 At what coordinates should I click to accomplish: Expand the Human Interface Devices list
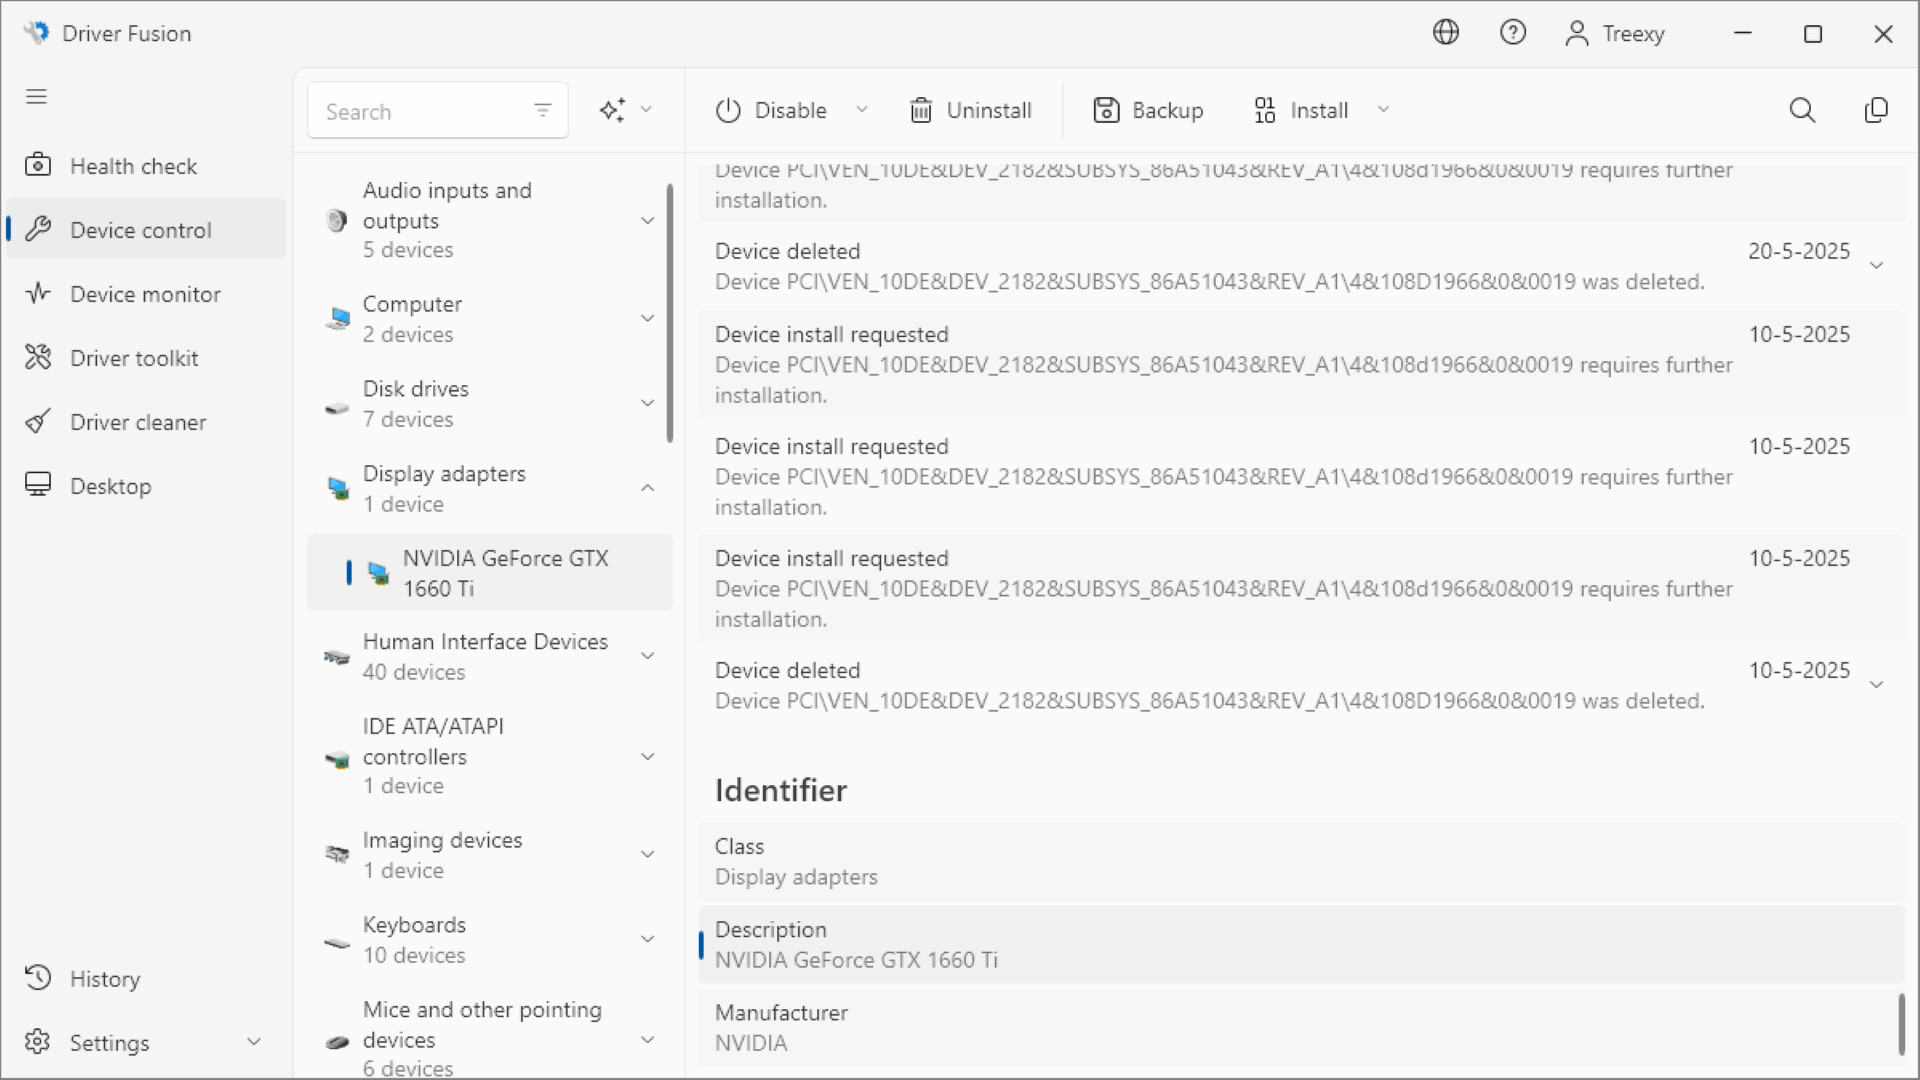pyautogui.click(x=648, y=655)
